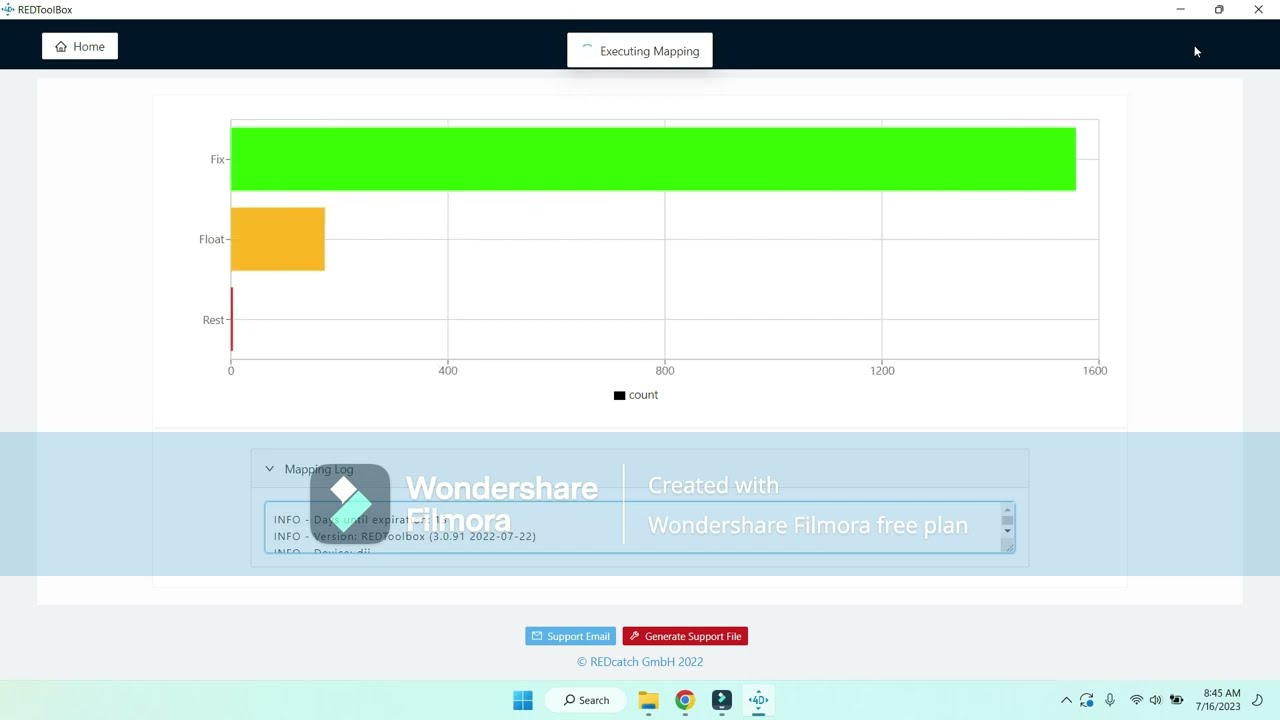Click the 1200 axis tick label
This screenshot has height=720, width=1280.
point(882,371)
